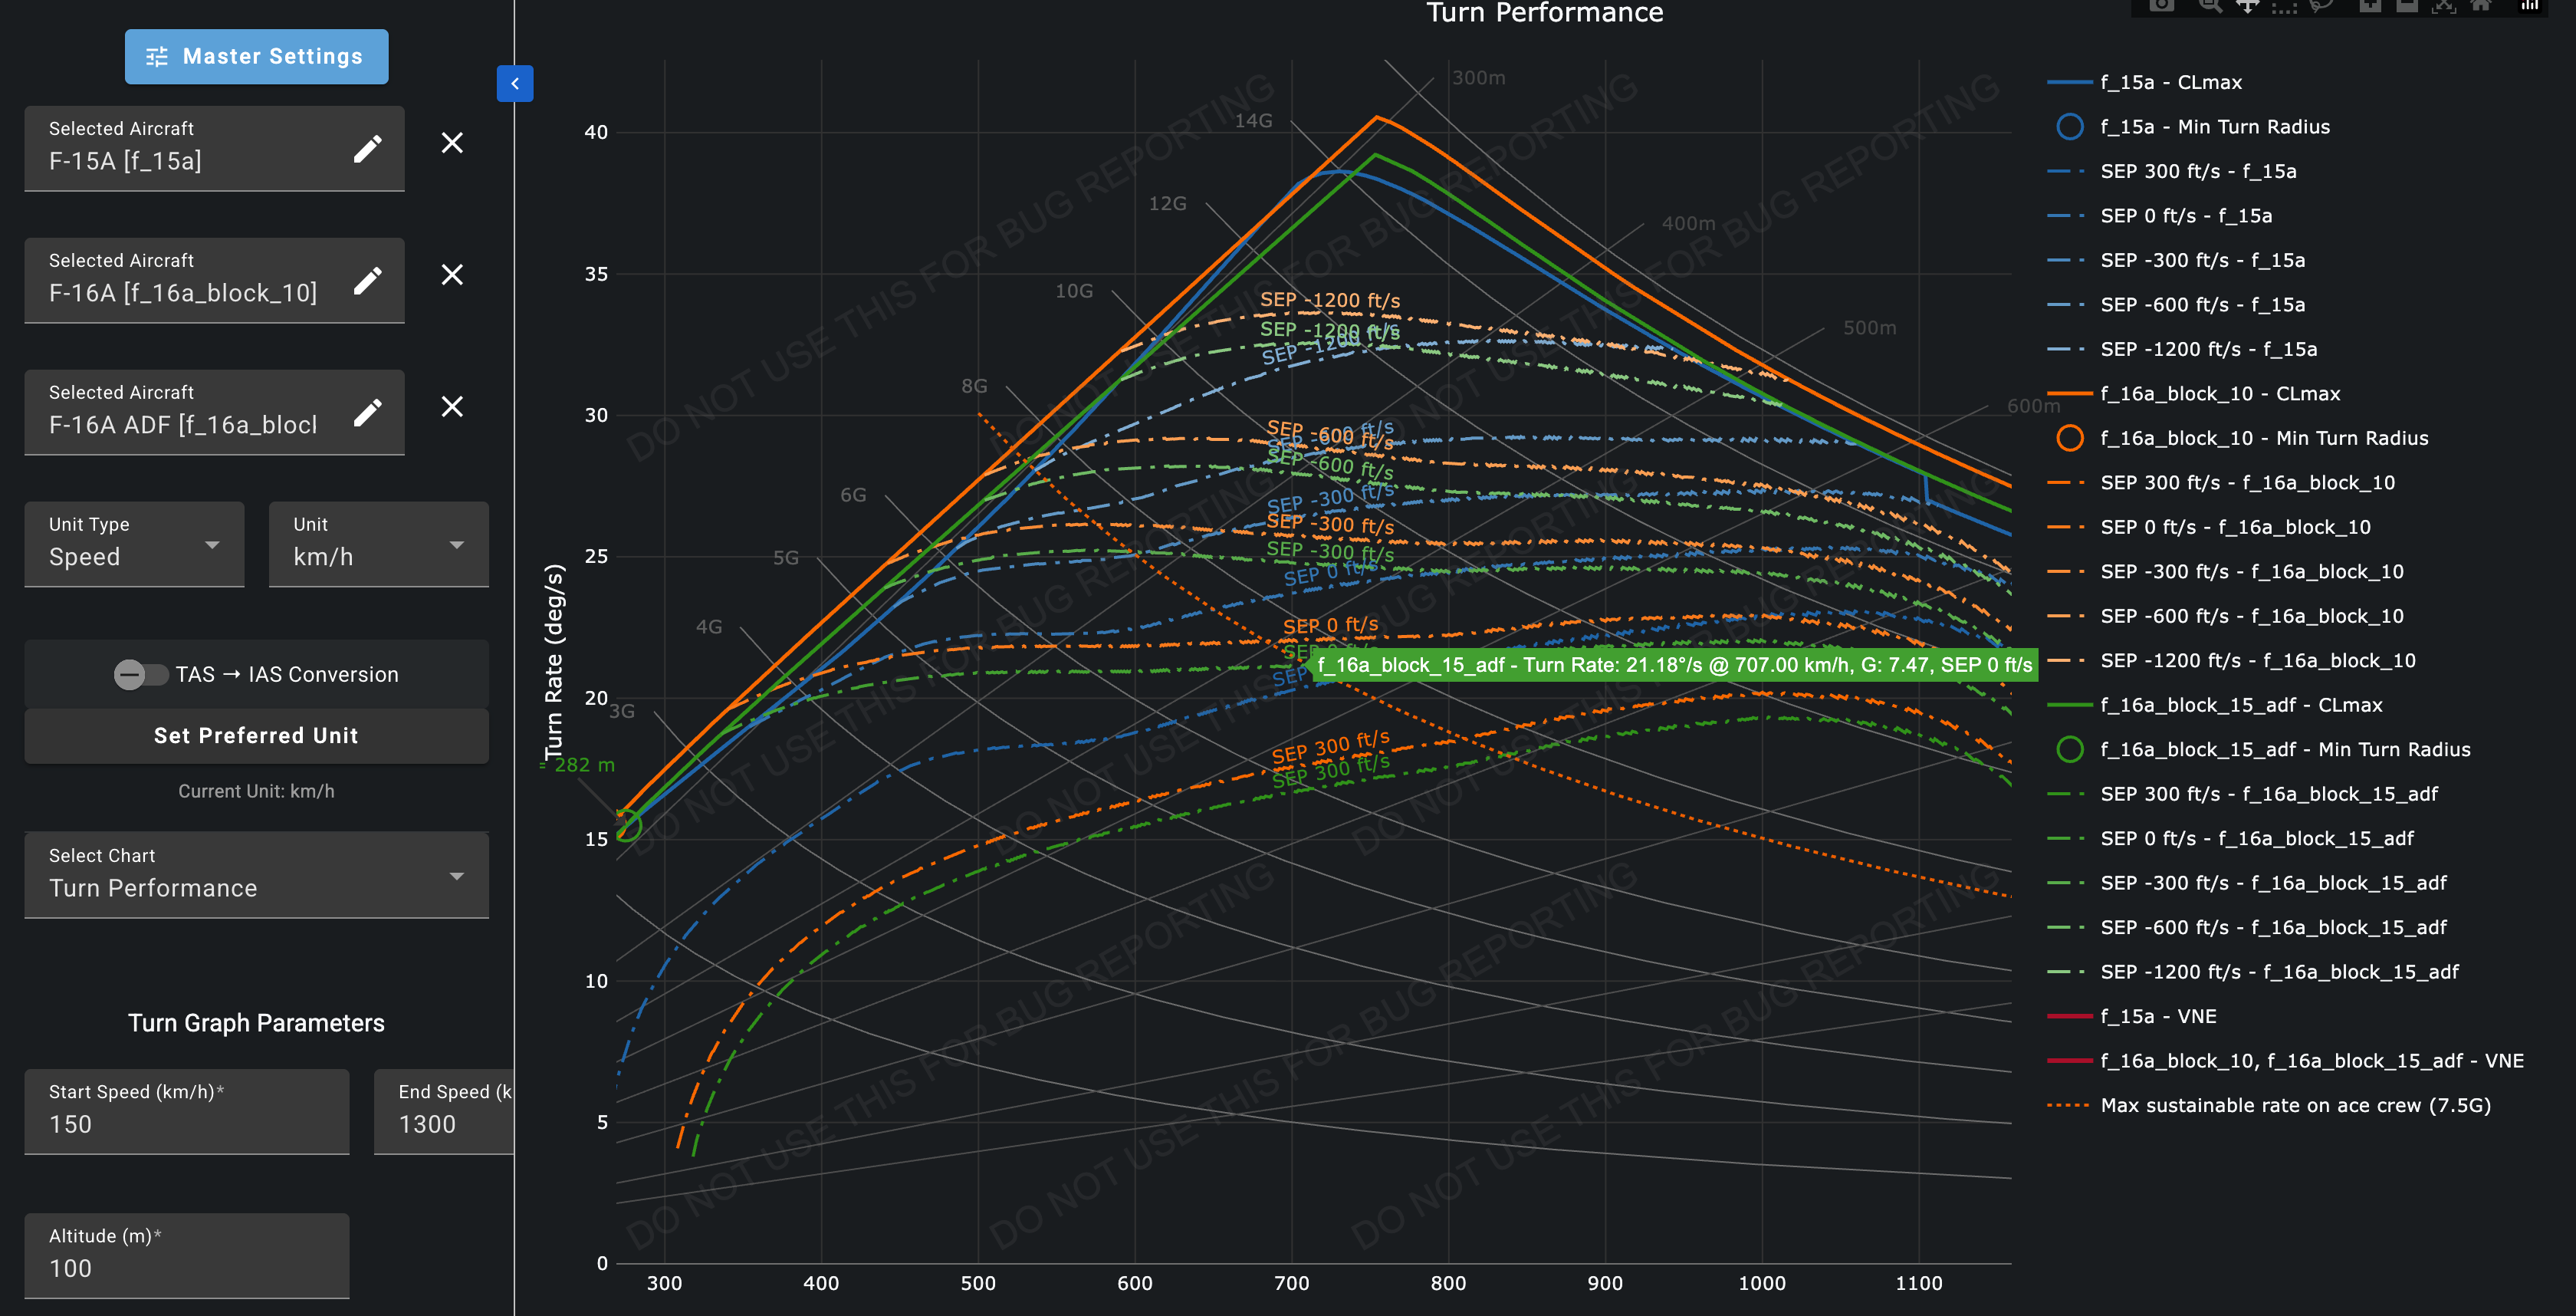Edit the F-16A ADF aircraft entry

(x=367, y=412)
